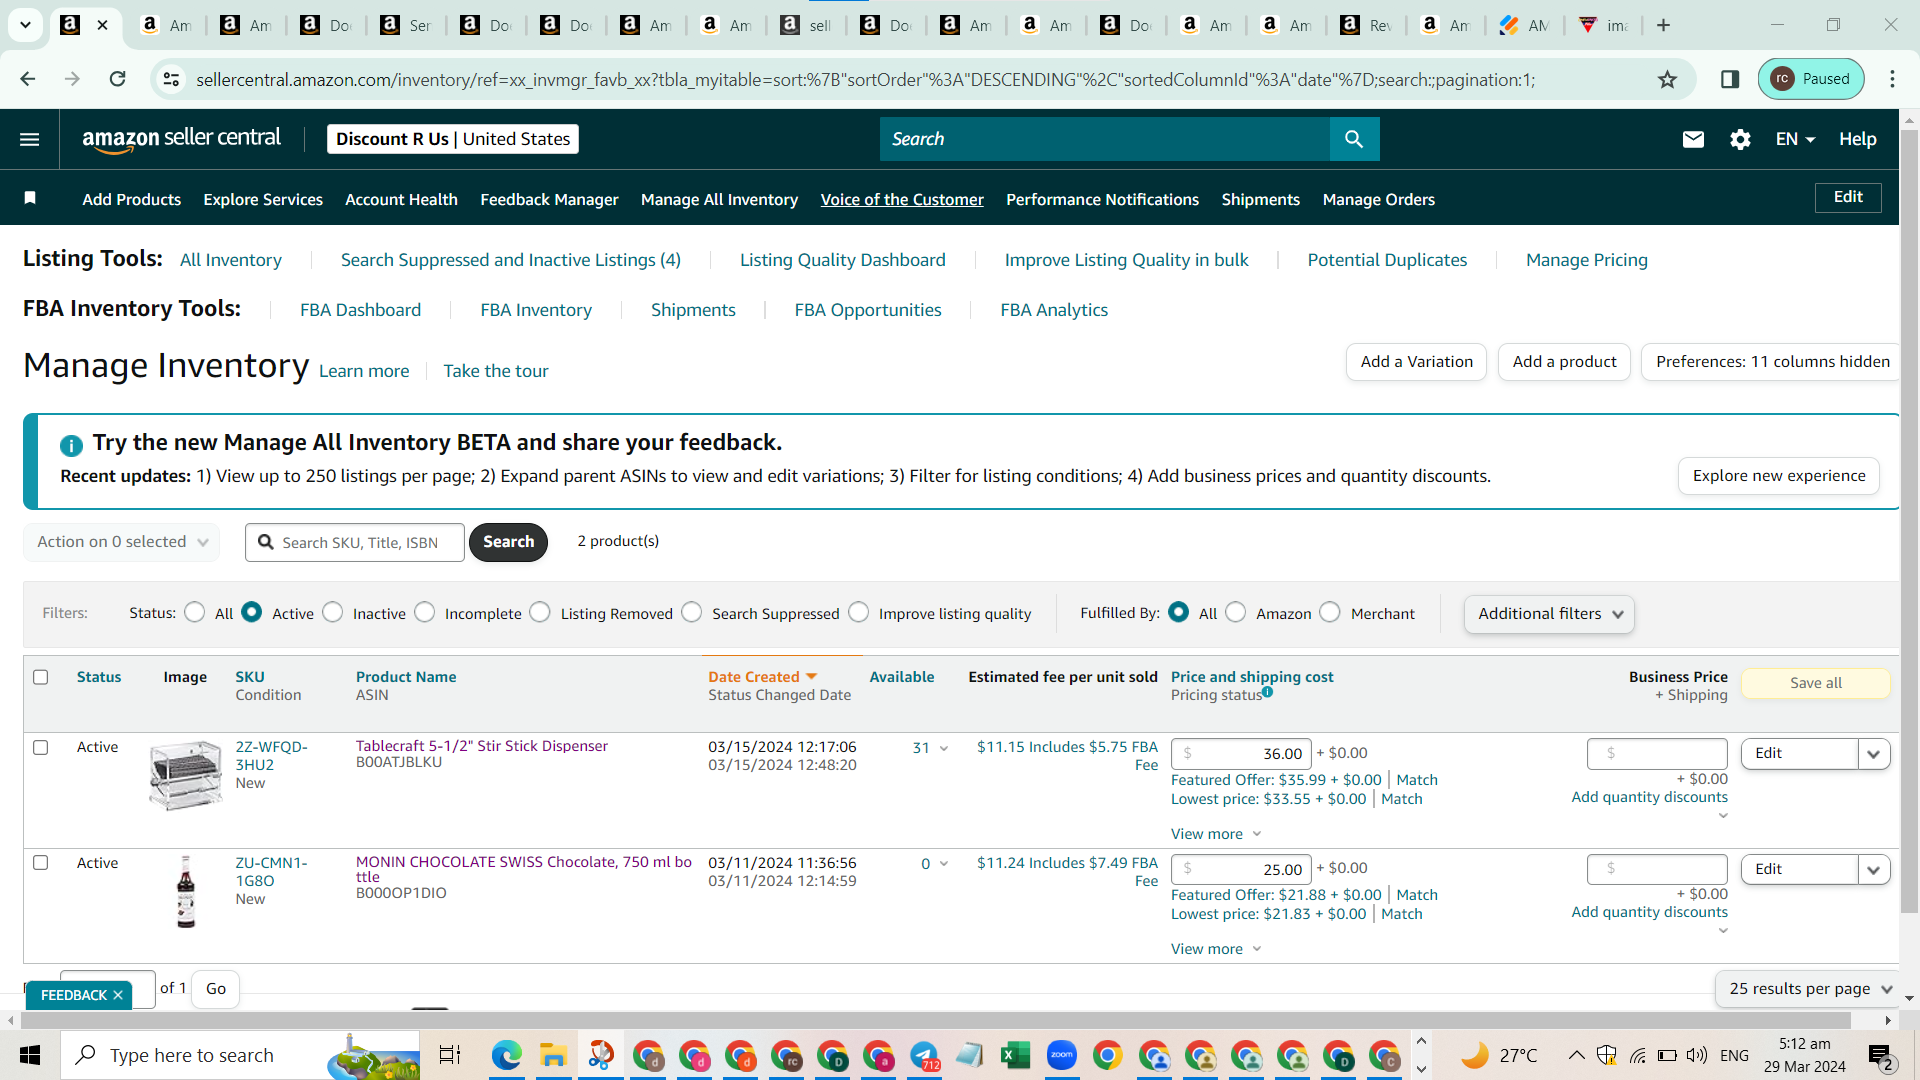Image resolution: width=1920 pixels, height=1080 pixels.
Task: Select the Inactive status filter
Action: tap(333, 612)
